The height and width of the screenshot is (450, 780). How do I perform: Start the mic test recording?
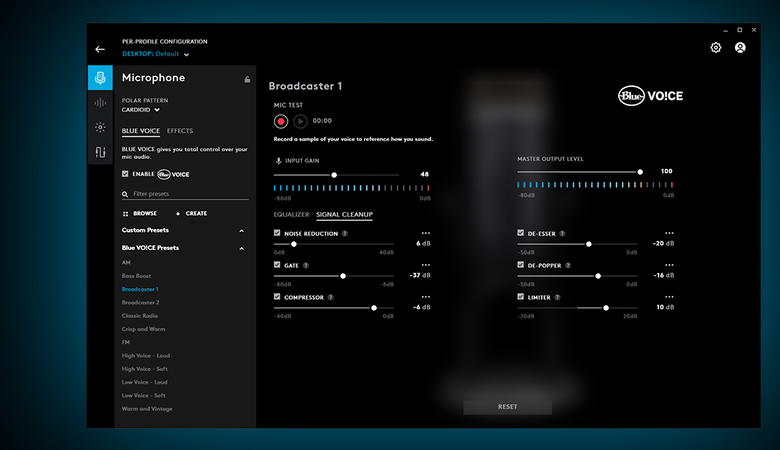click(x=281, y=121)
